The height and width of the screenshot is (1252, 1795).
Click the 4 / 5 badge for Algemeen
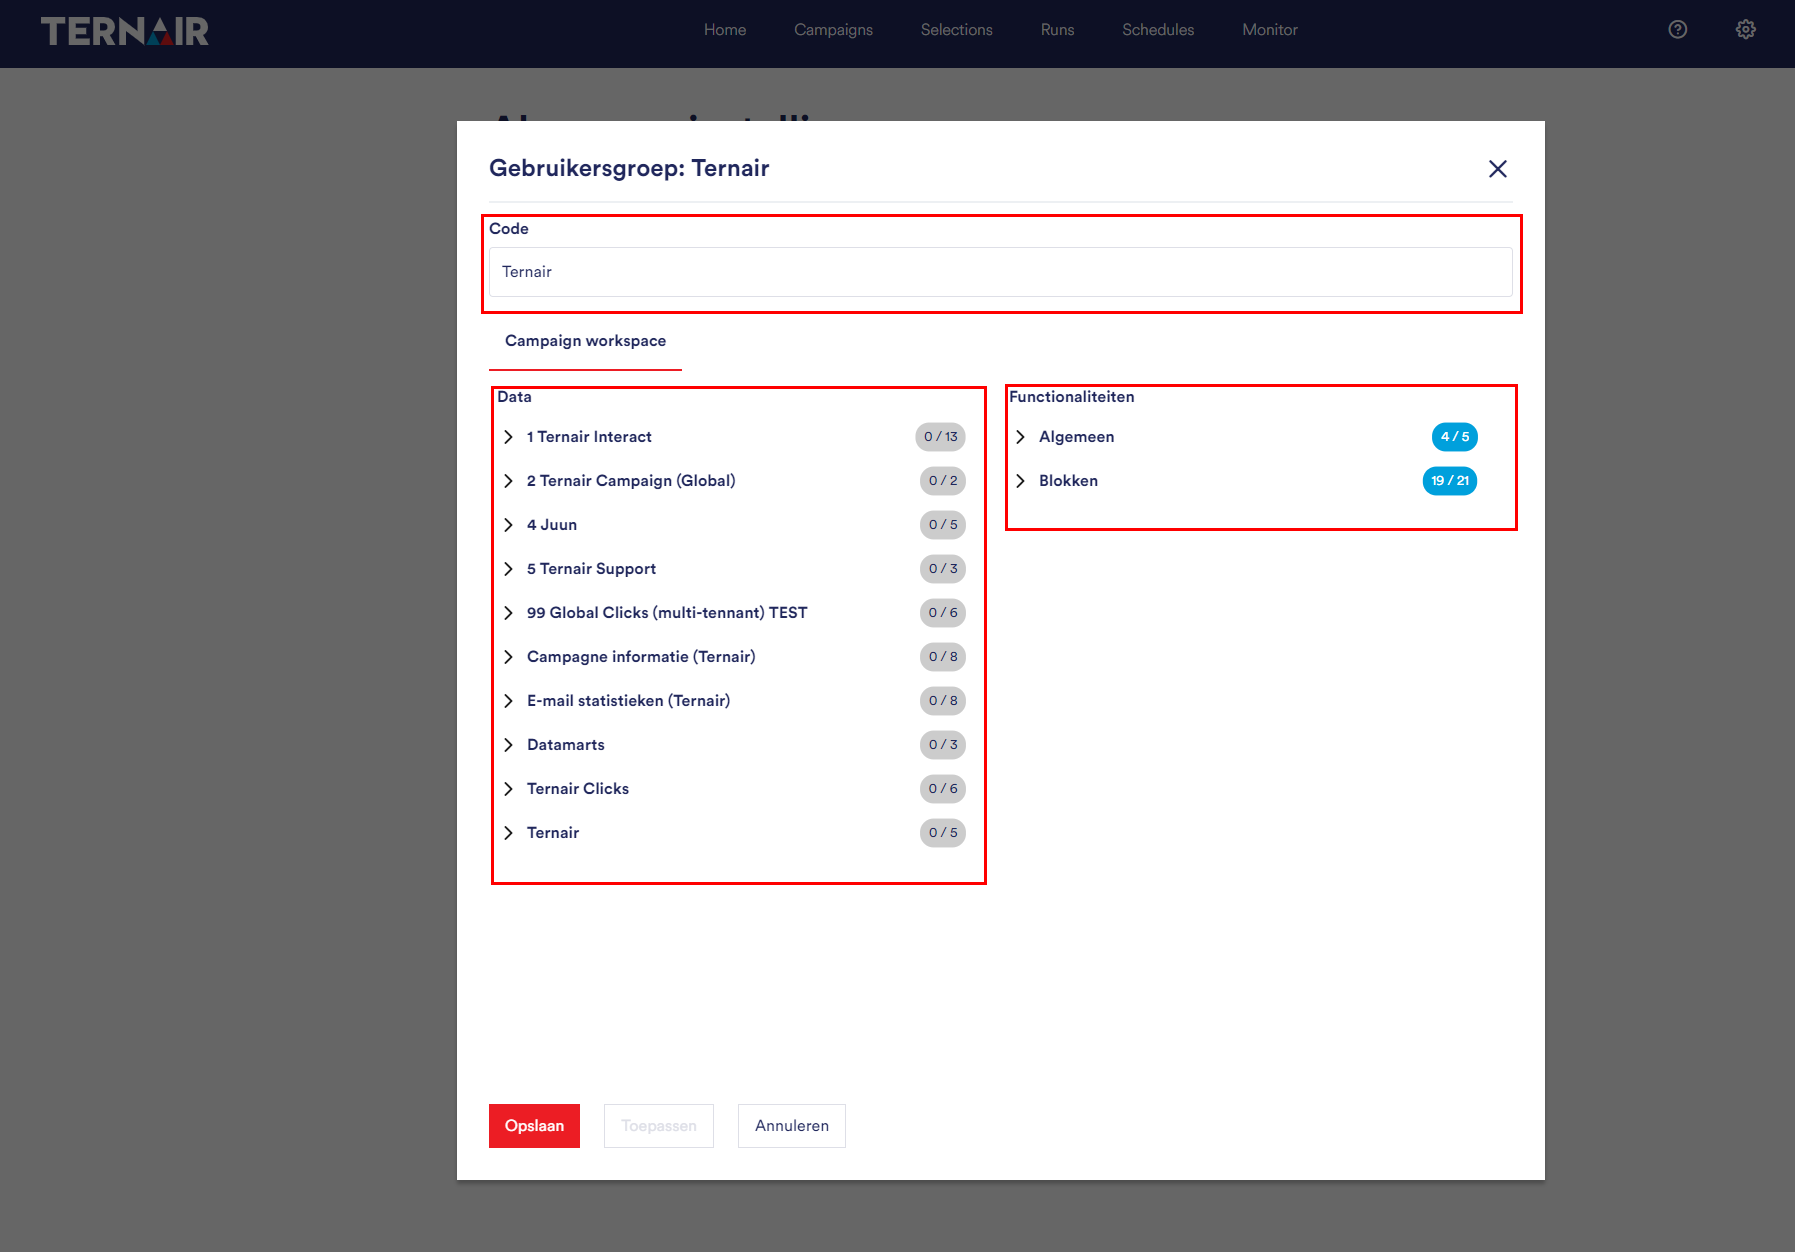pos(1455,437)
